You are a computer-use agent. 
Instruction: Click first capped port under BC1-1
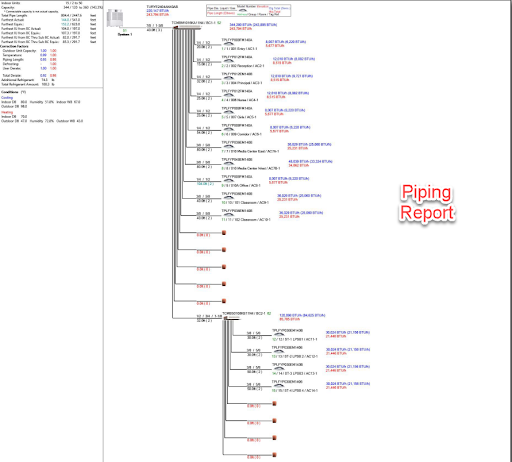tap(224, 233)
